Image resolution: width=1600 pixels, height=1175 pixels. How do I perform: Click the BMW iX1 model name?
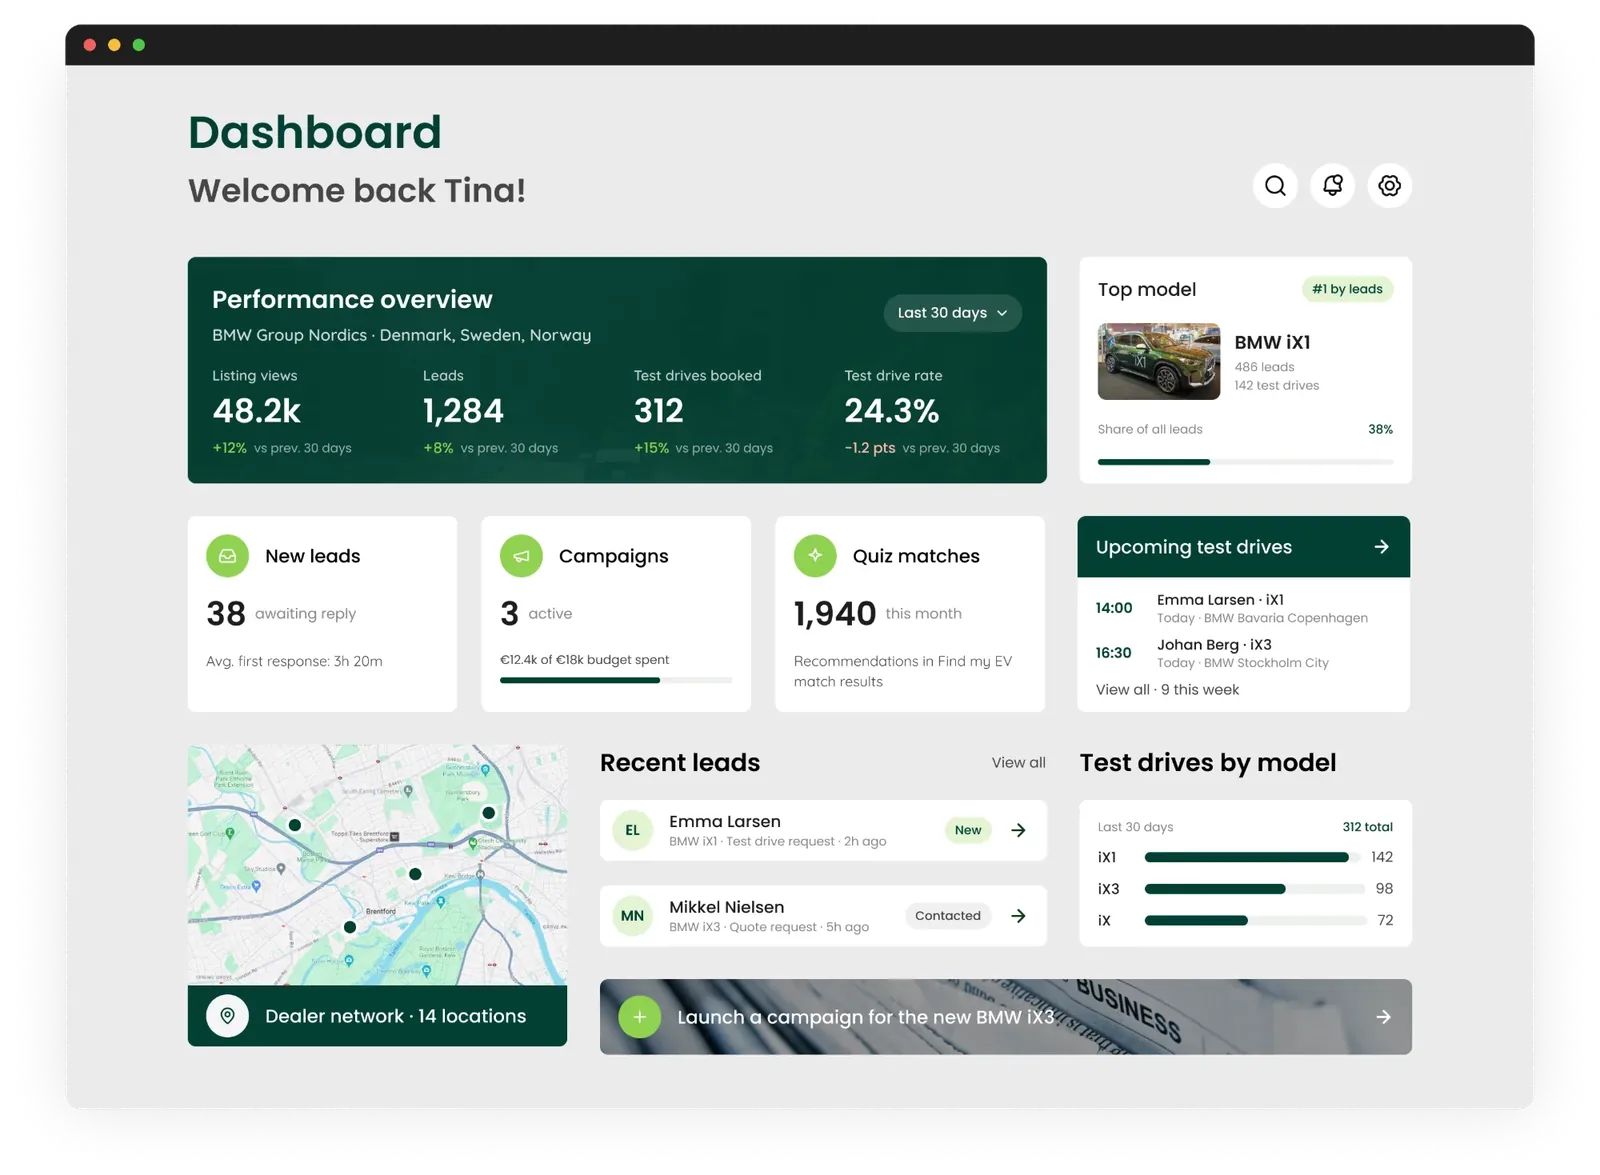[1272, 342]
